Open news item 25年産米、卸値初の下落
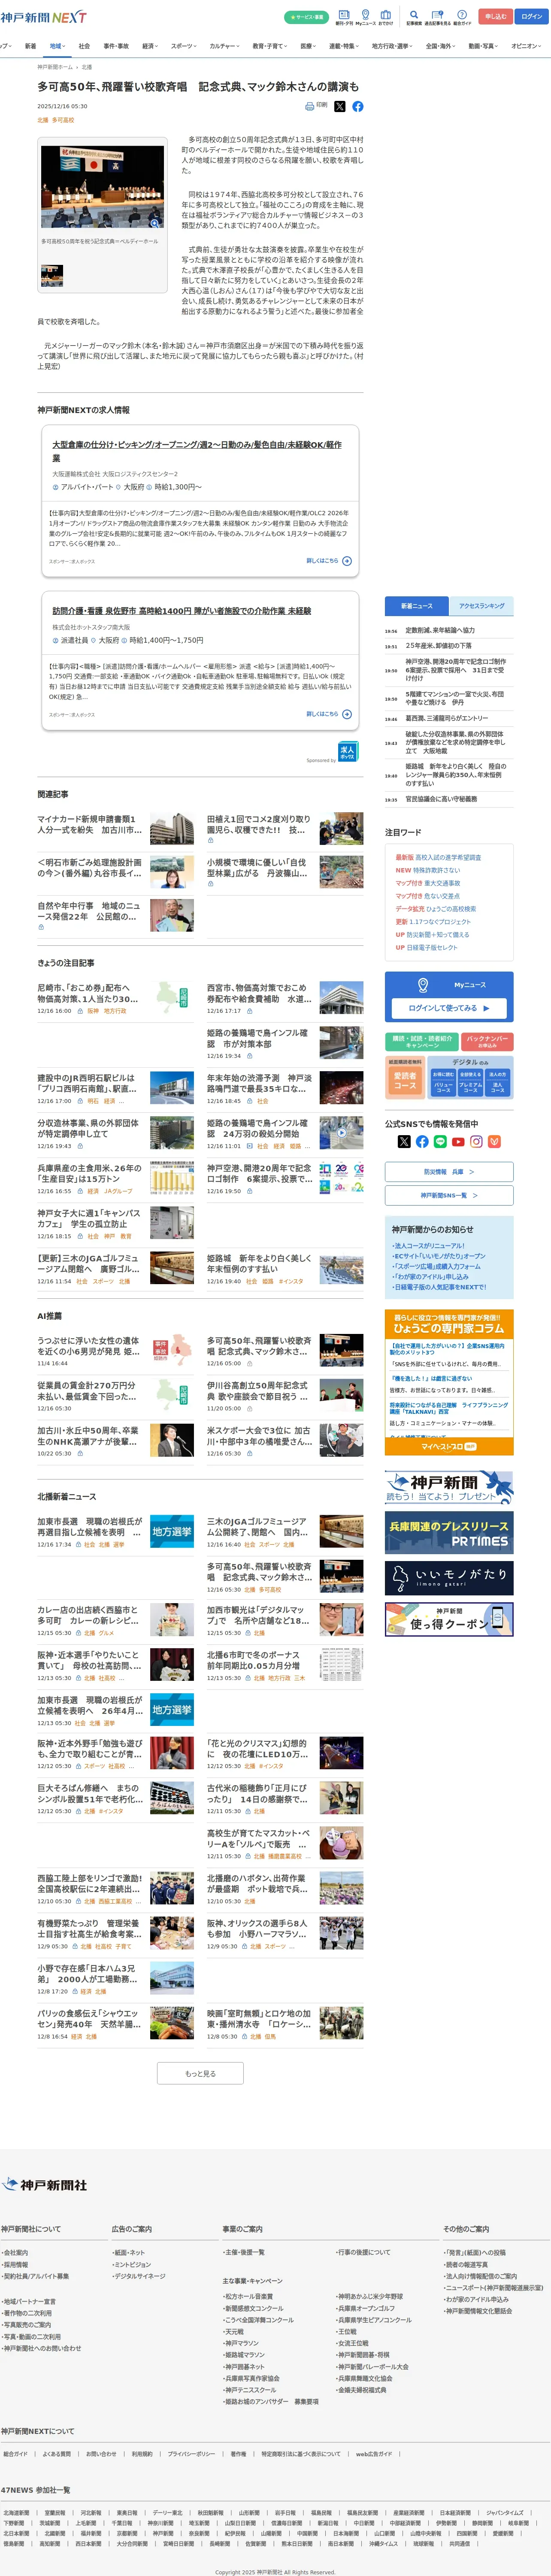This screenshot has width=551, height=2576. (439, 646)
